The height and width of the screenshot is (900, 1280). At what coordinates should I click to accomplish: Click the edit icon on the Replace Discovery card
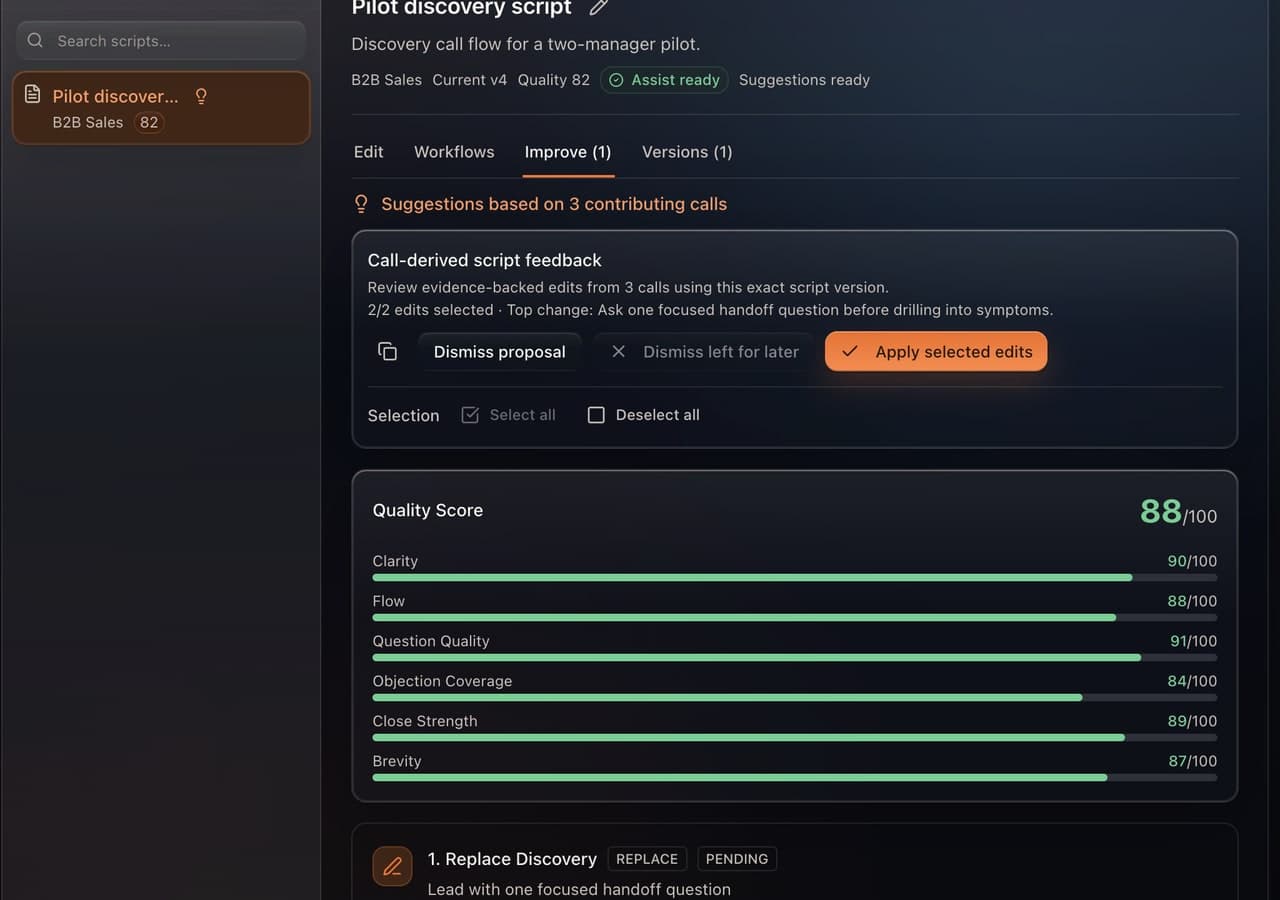point(392,866)
